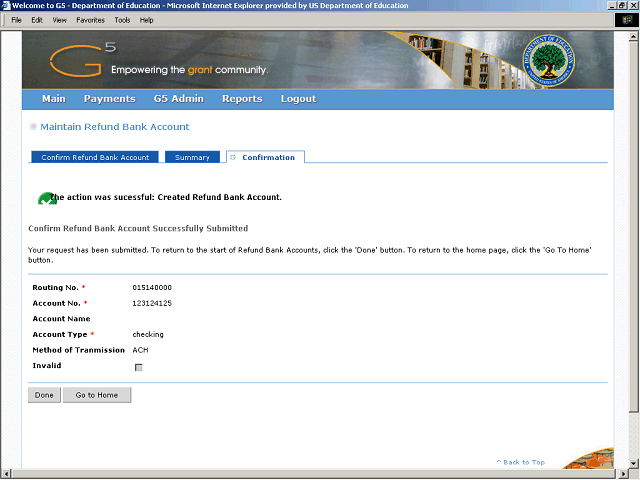Image resolution: width=640 pixels, height=480 pixels.
Task: Click the Confirm Refund Bank Account Successfully Submitted text
Action: (x=138, y=229)
